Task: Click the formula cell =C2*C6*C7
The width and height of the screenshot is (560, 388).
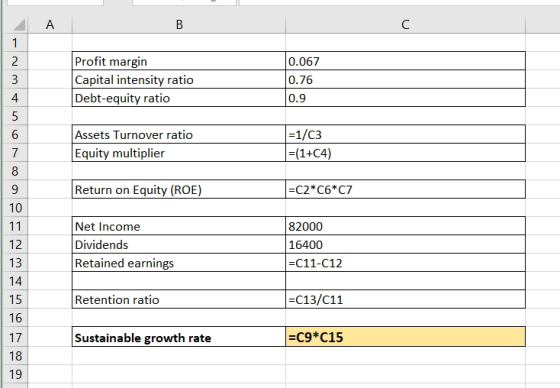Action: tap(405, 189)
